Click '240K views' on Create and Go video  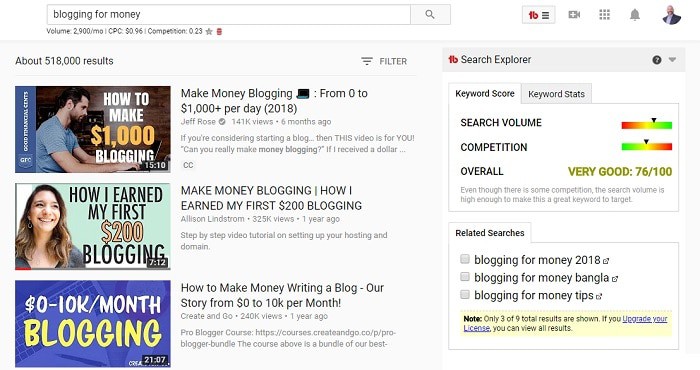click(261, 316)
